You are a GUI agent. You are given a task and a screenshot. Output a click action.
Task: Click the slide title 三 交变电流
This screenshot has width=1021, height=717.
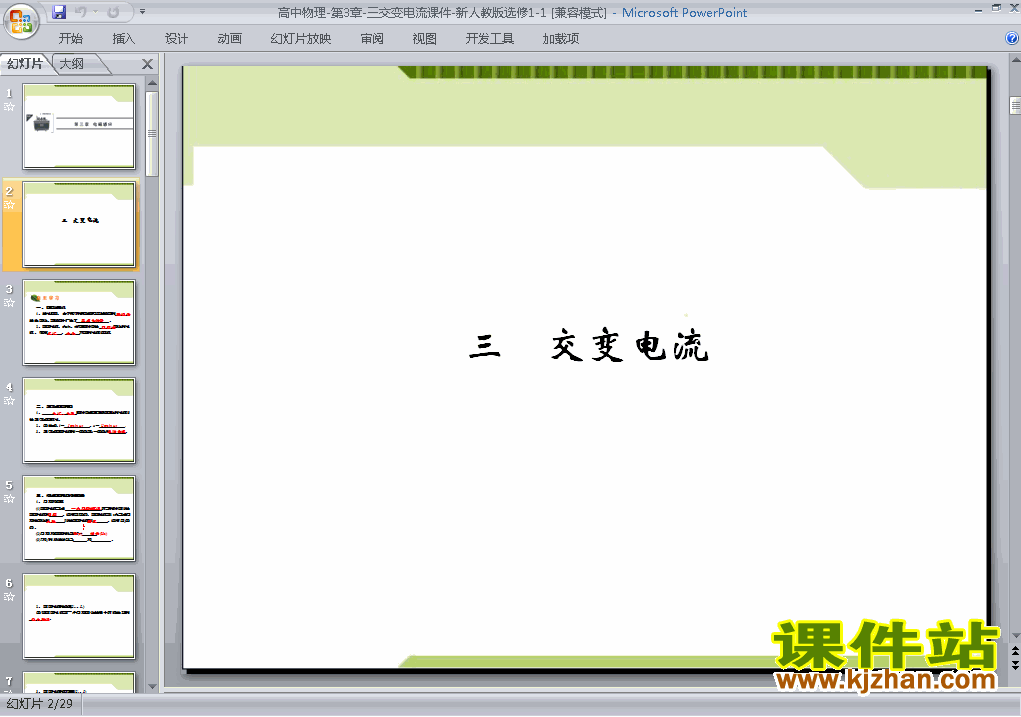[x=588, y=346]
